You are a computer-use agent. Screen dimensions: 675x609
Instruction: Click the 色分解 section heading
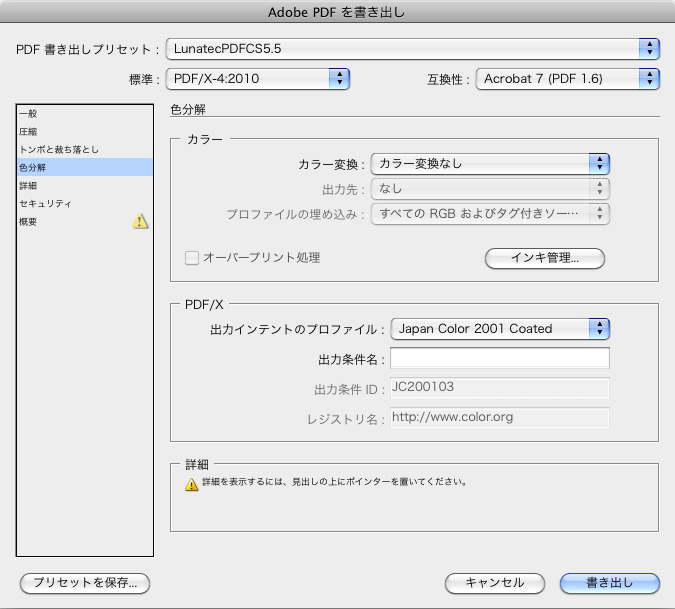tap(188, 109)
